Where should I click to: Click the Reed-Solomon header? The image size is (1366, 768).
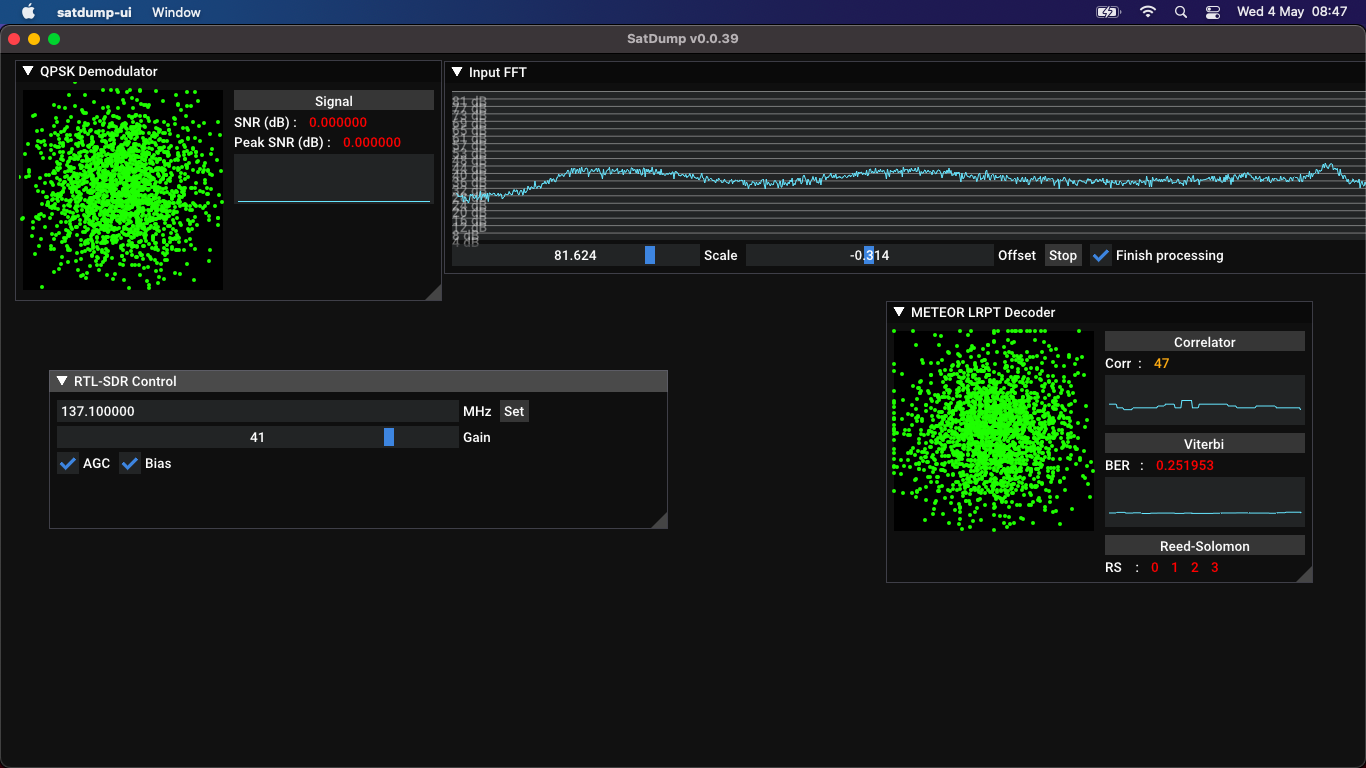click(1205, 546)
